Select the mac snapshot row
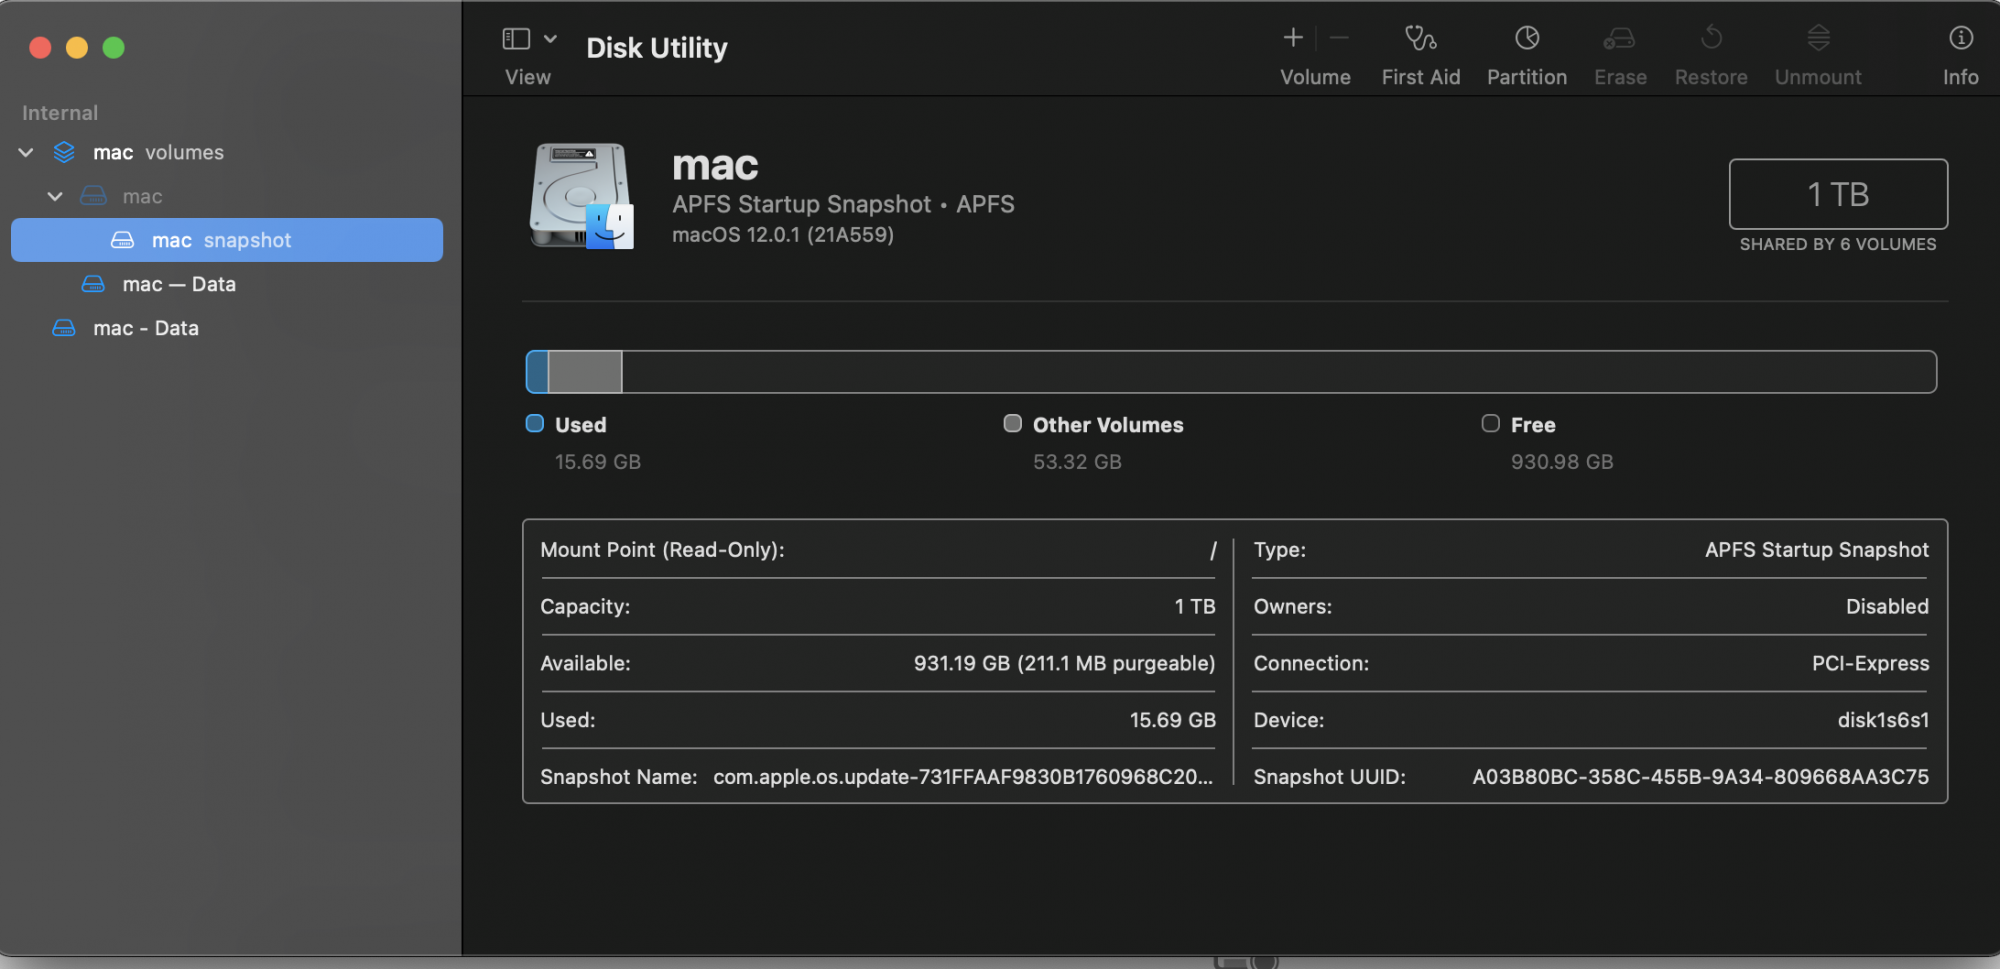Image resolution: width=2000 pixels, height=969 pixels. tap(227, 240)
